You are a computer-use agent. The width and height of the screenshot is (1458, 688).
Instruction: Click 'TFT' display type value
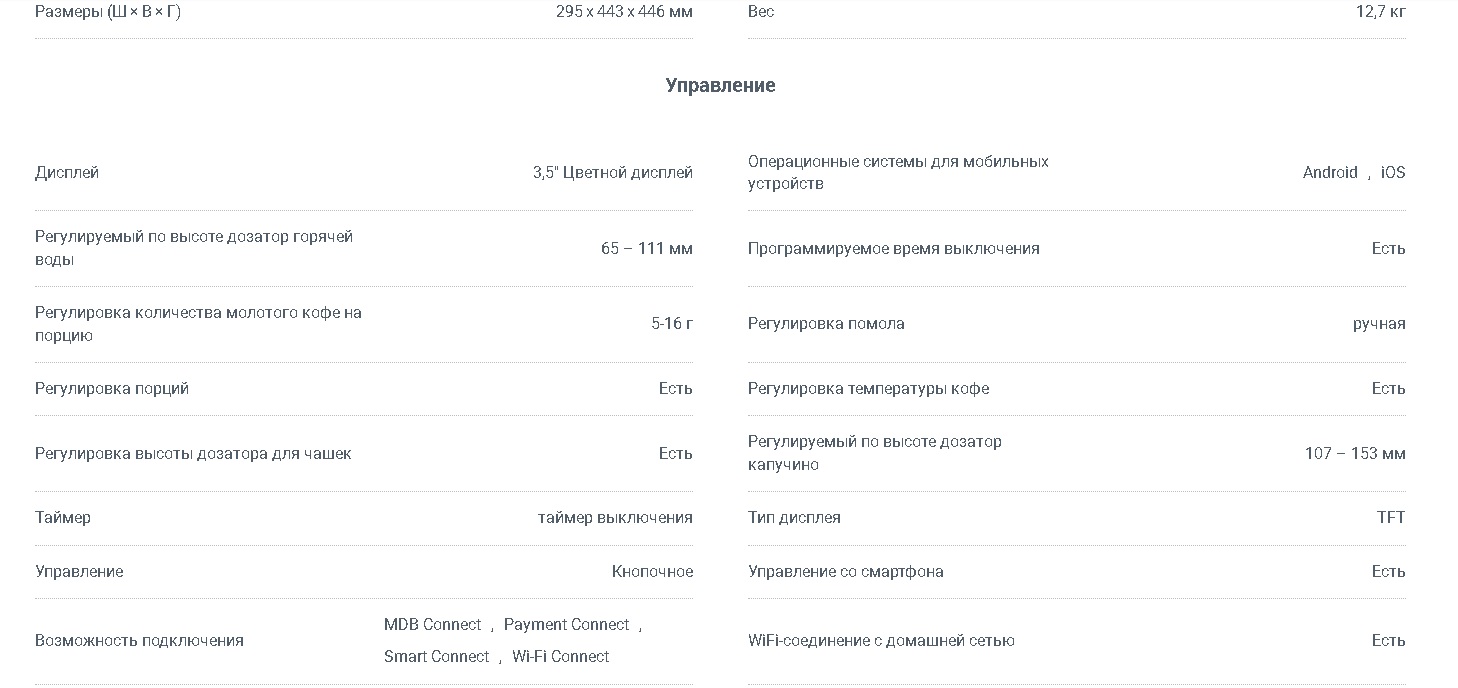pos(1391,518)
